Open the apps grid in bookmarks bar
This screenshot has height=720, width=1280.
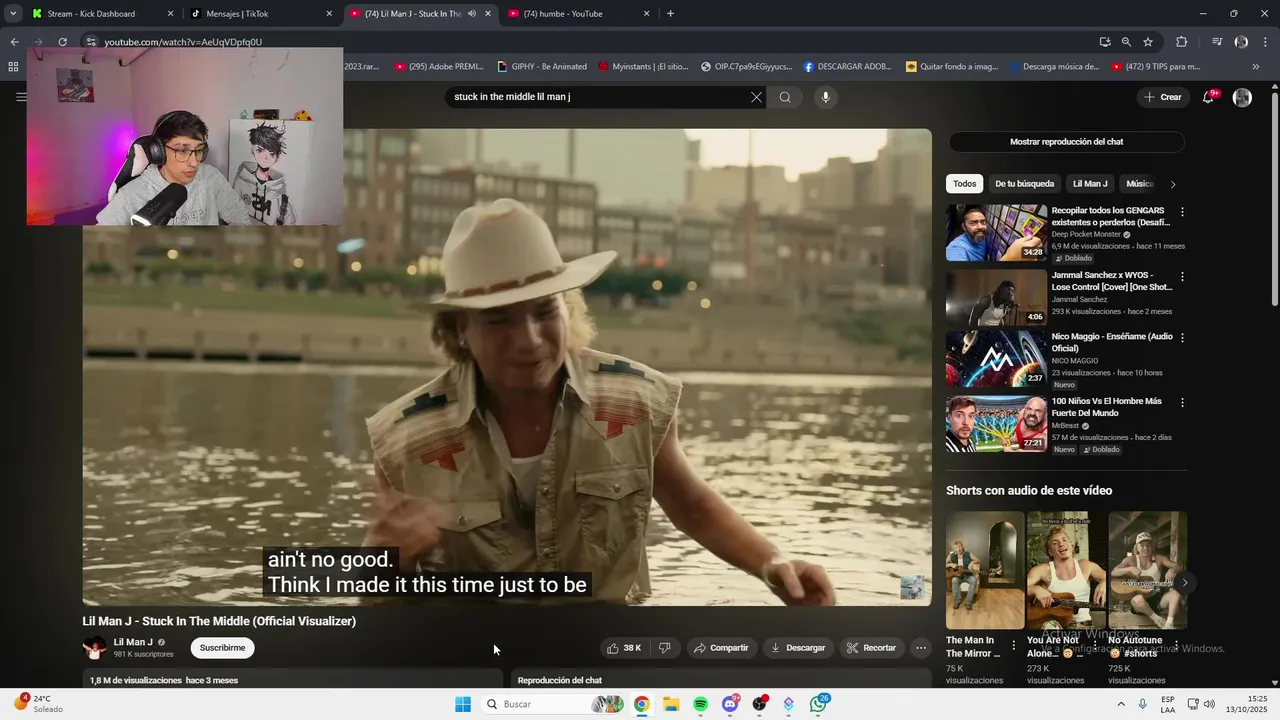tap(13, 67)
